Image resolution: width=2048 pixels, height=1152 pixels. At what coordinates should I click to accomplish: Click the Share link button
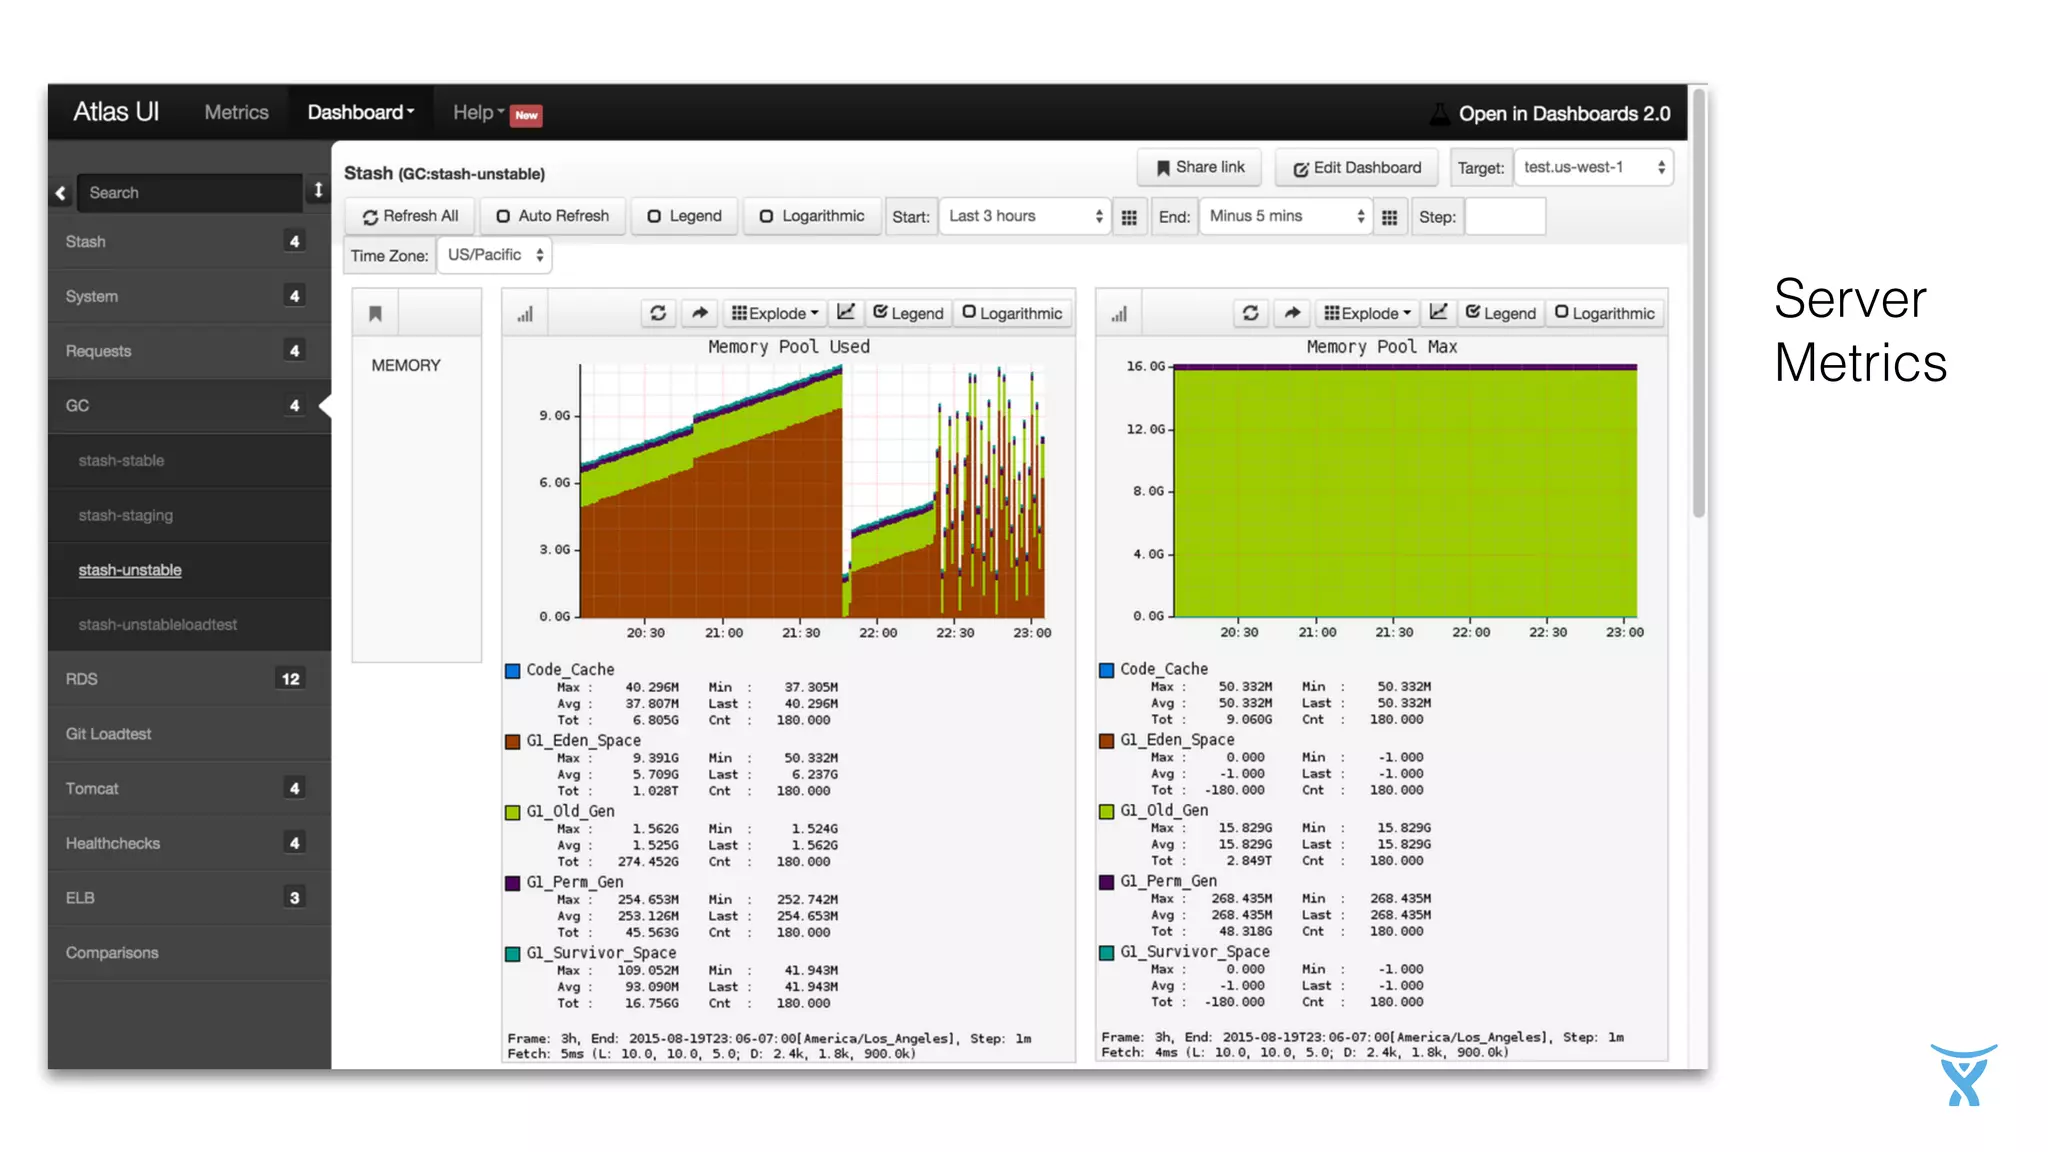point(1199,167)
